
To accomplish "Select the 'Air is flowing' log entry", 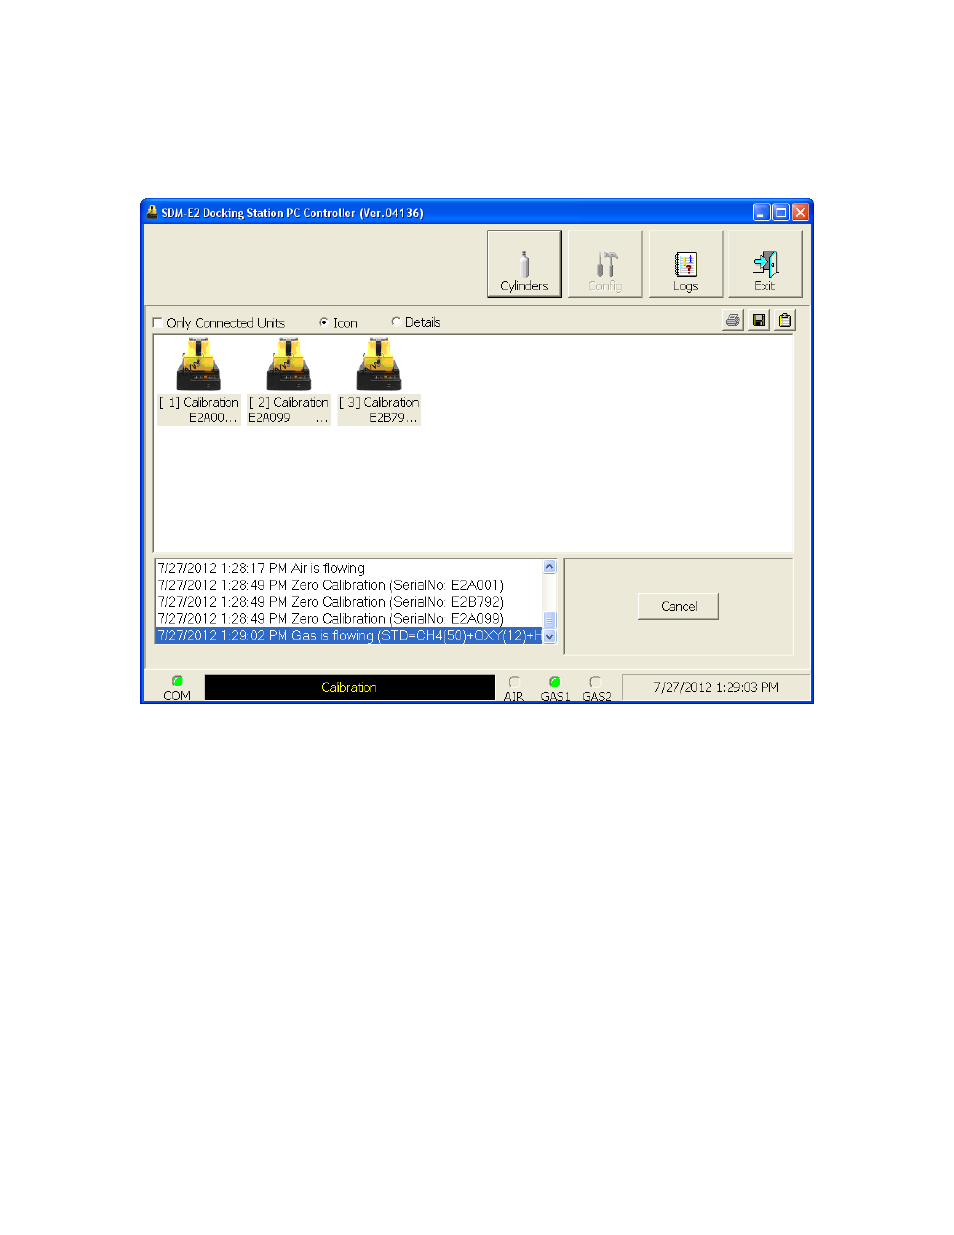I will click(348, 568).
